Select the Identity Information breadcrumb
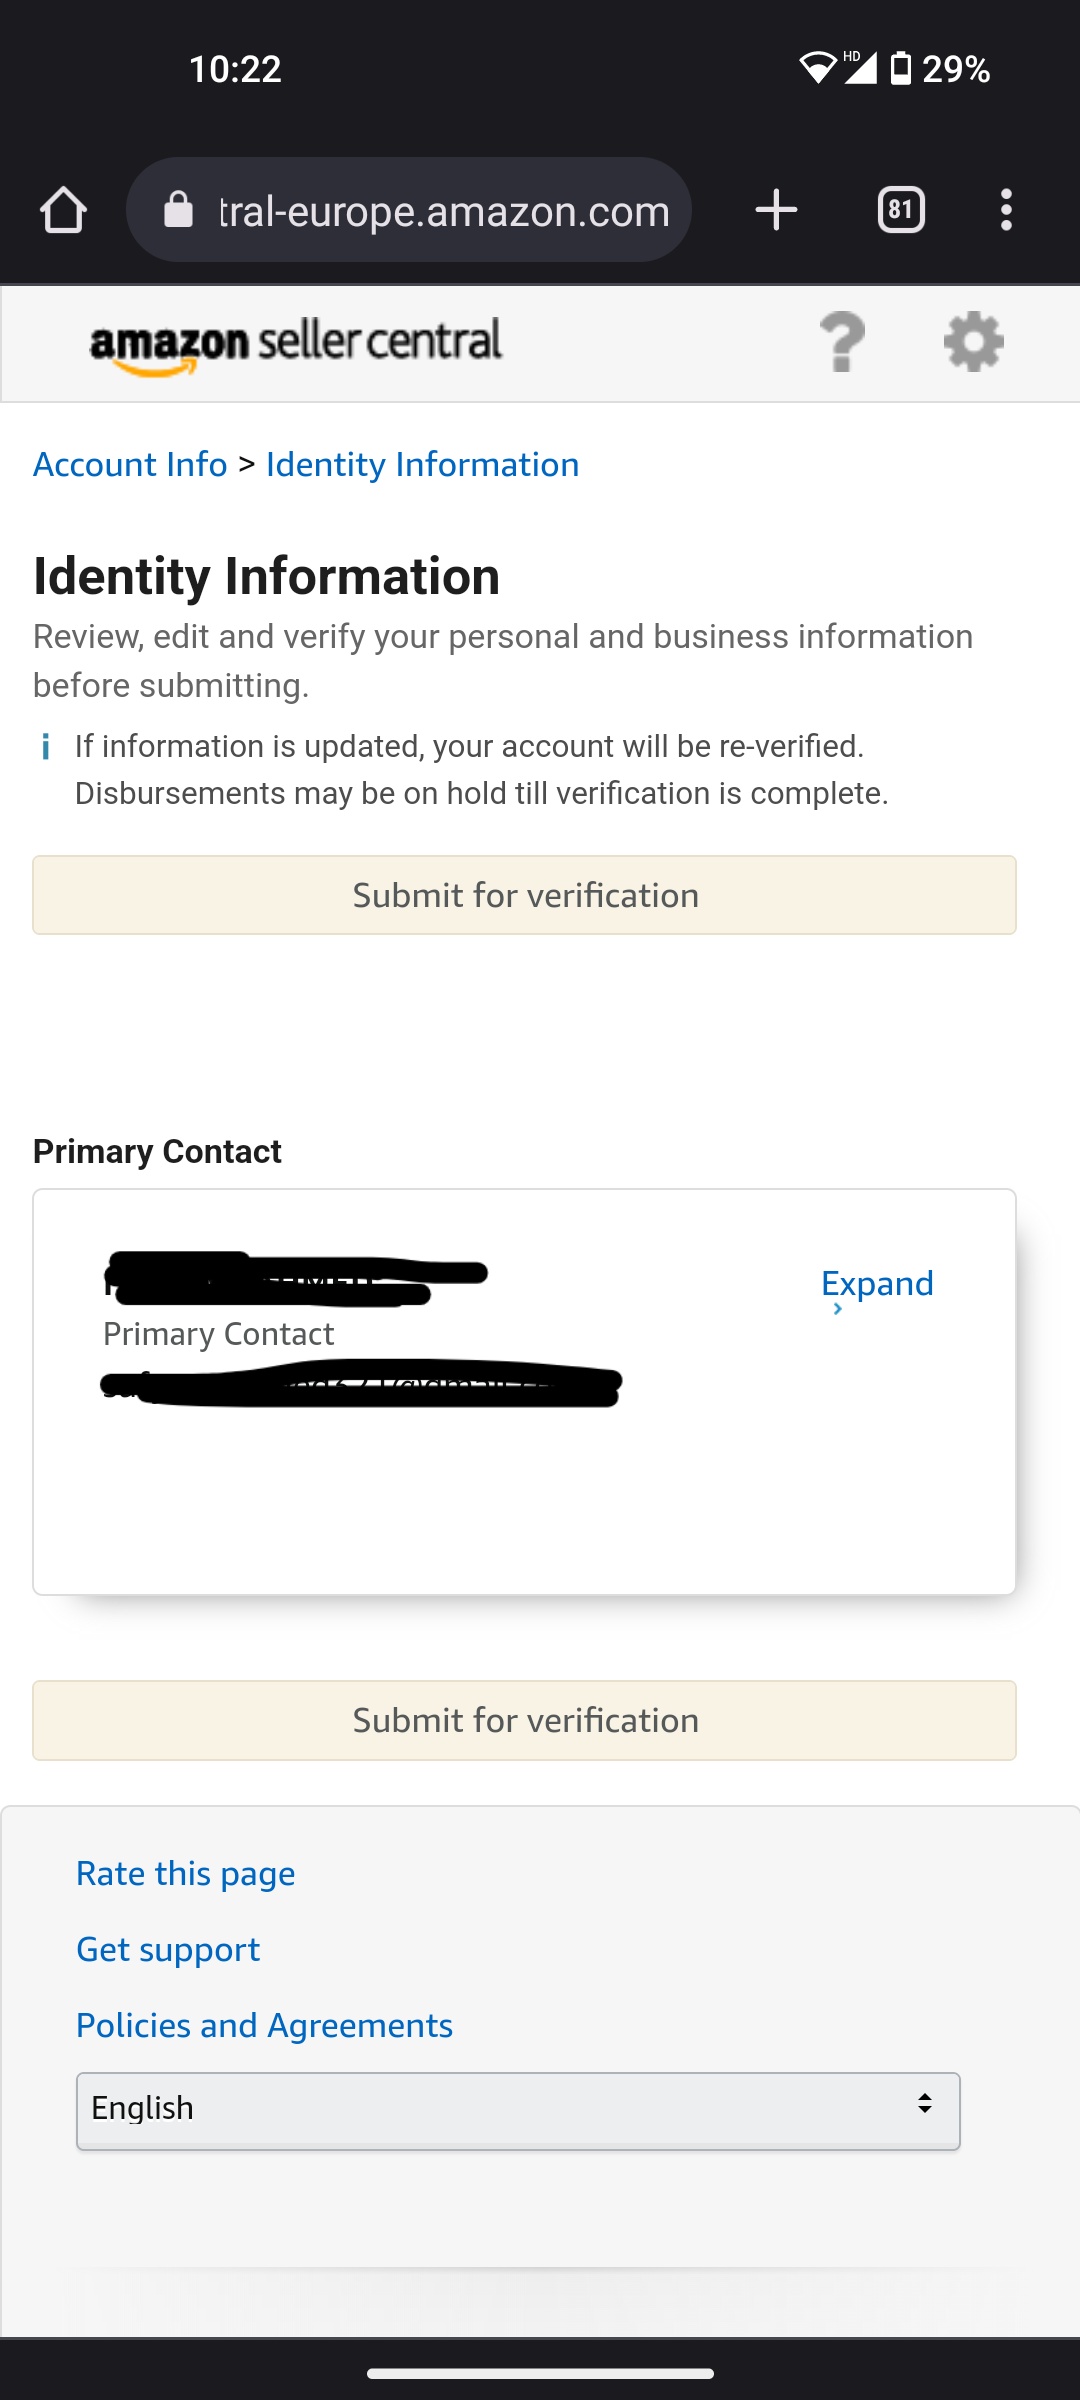The height and width of the screenshot is (2400, 1080). pyautogui.click(x=422, y=465)
